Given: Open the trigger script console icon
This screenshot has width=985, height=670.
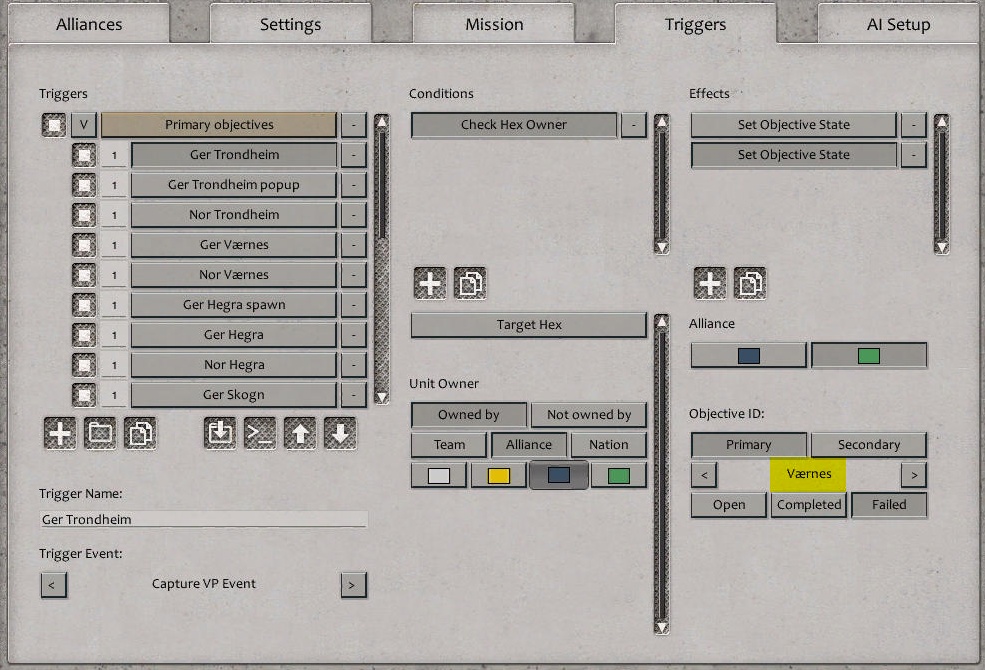Looking at the screenshot, I should 260,433.
